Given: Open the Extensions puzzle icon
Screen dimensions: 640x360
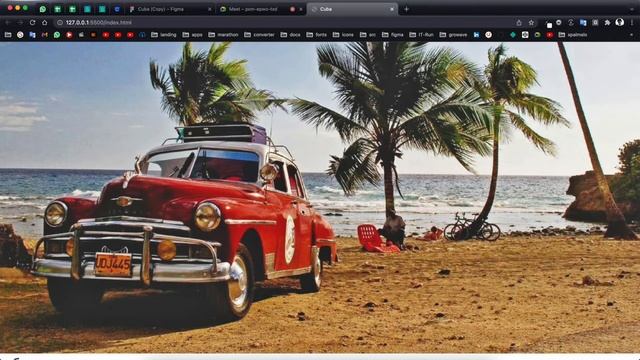Looking at the screenshot, I should [x=607, y=22].
